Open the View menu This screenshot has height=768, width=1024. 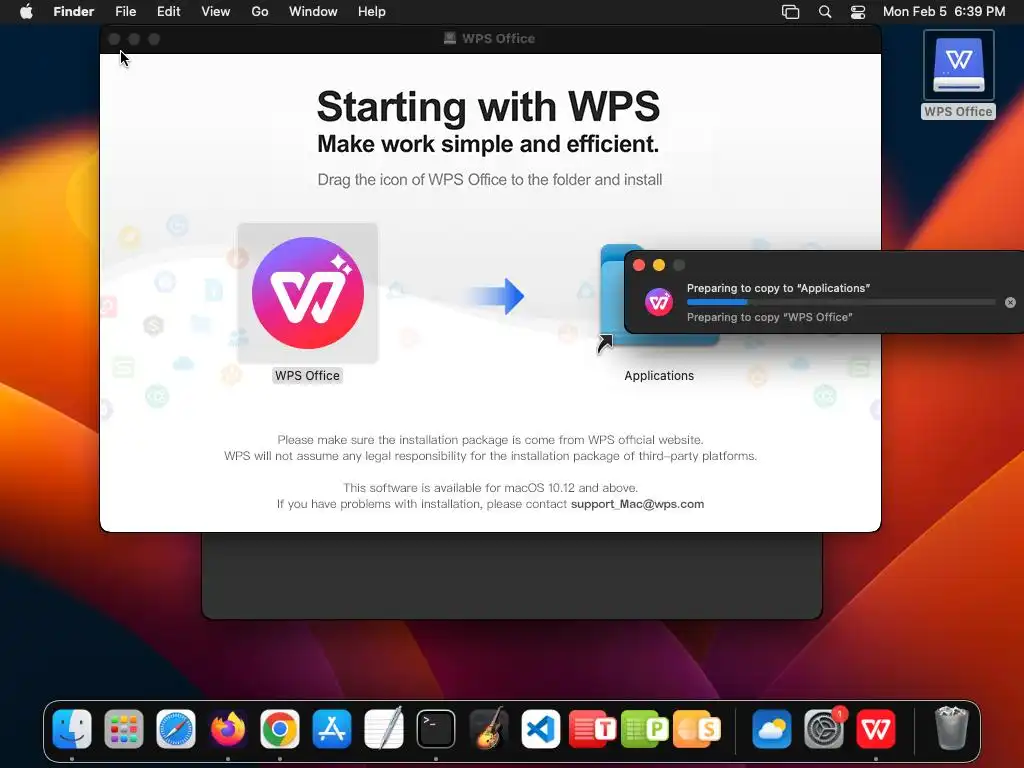point(216,12)
